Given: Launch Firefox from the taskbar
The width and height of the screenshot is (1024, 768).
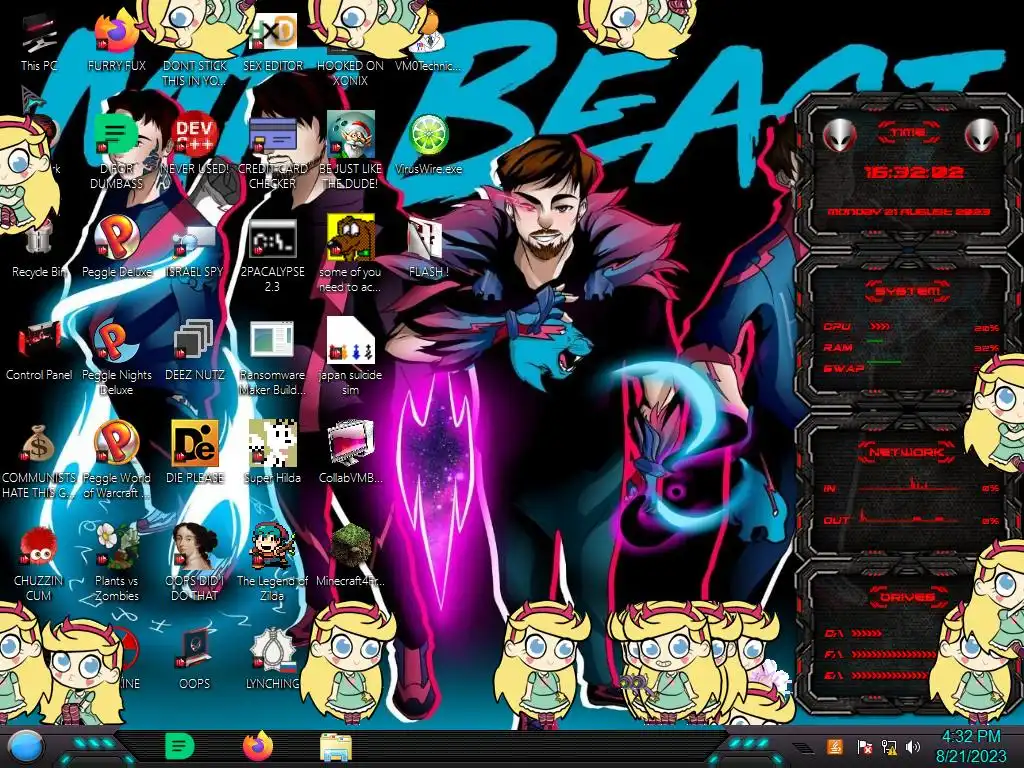Looking at the screenshot, I should [258, 746].
